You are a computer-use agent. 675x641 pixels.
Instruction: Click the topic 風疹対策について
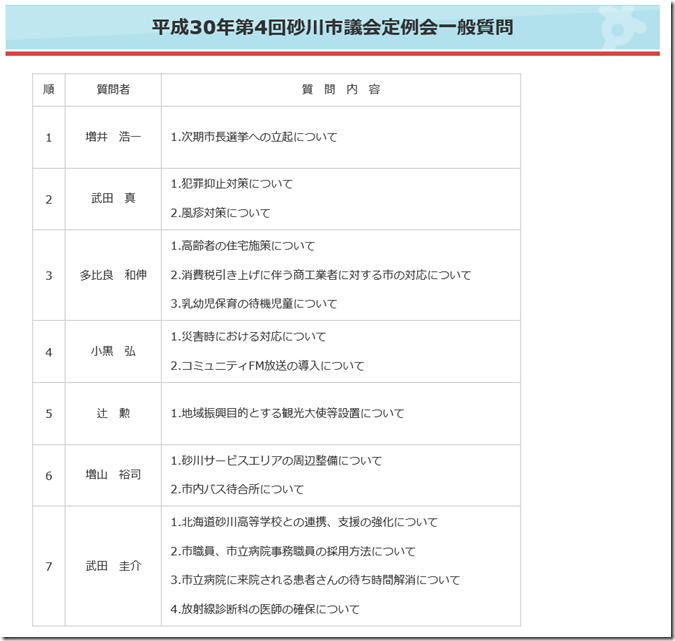(x=220, y=213)
